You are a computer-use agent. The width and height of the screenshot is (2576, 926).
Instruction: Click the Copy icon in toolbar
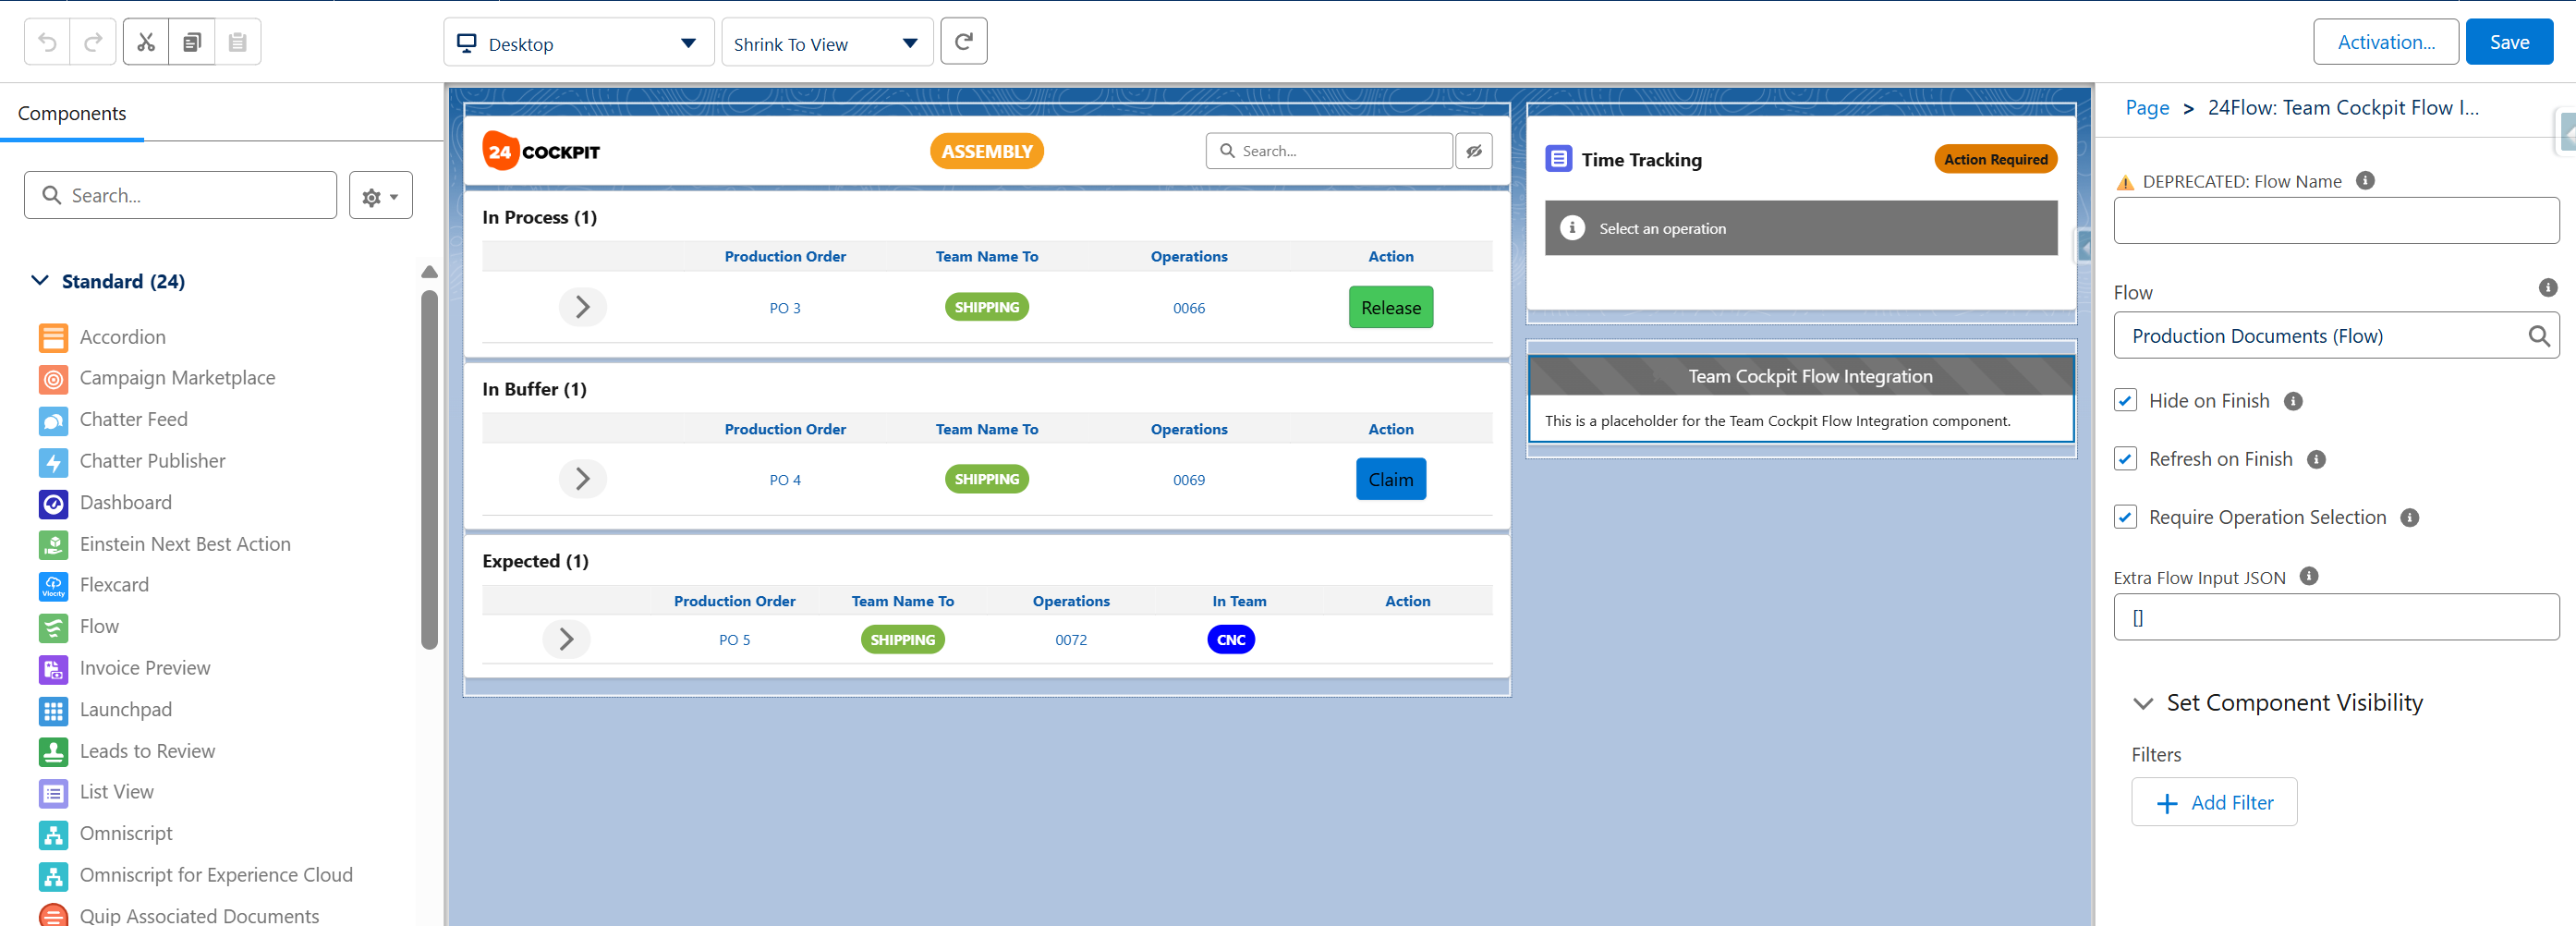tap(192, 42)
